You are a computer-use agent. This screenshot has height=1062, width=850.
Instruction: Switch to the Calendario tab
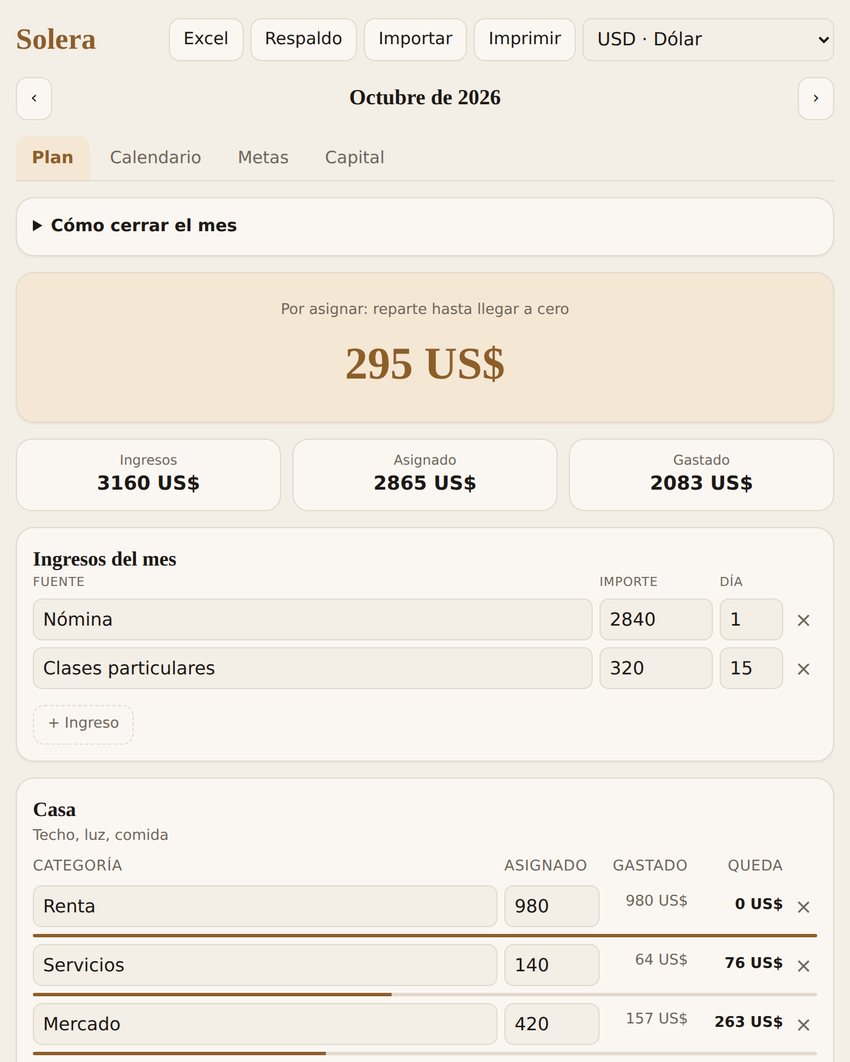(155, 157)
